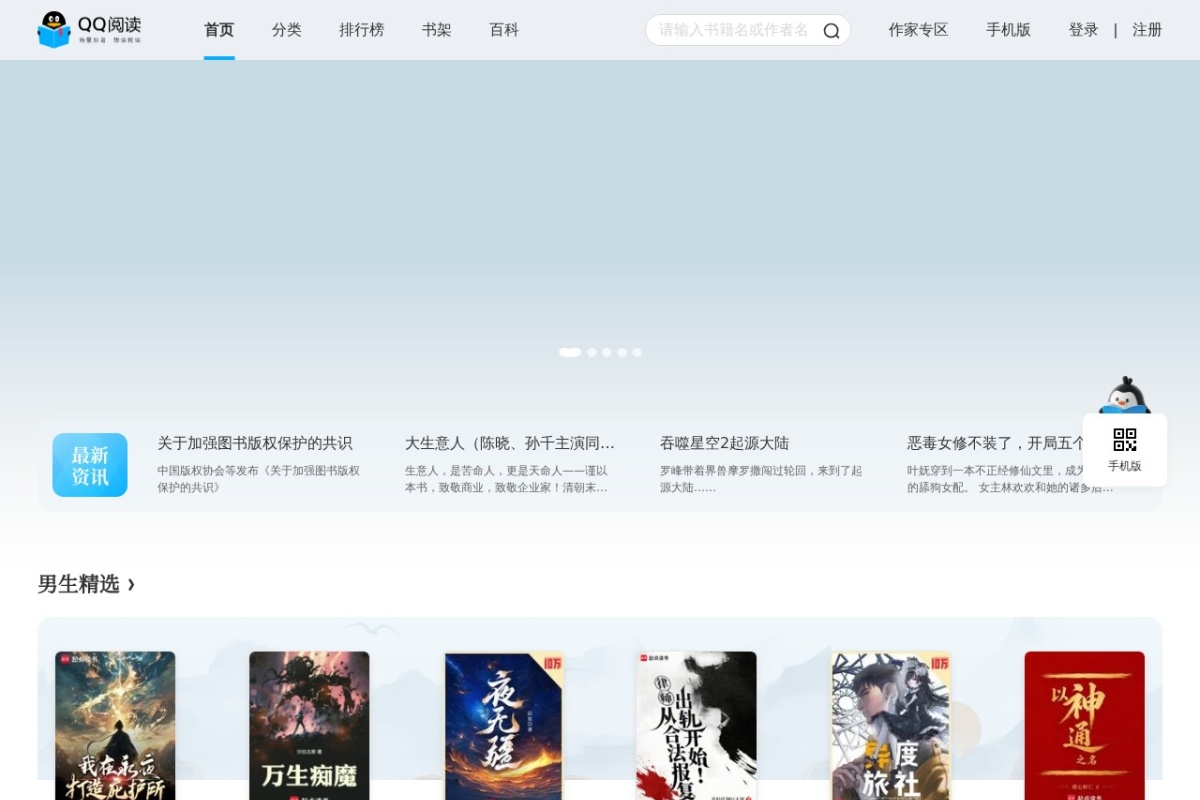Expand the 男生精选 section arrow
Viewport: 1200px width, 800px height.
point(131,584)
